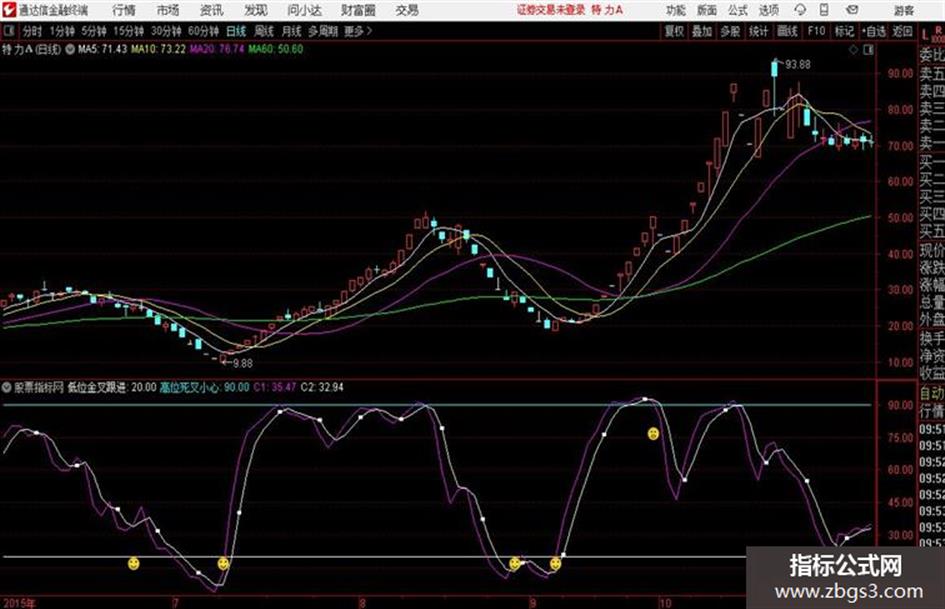Click the mobile phone icon
Image resolution: width=945 pixels, height=609 pixels.
(824, 10)
